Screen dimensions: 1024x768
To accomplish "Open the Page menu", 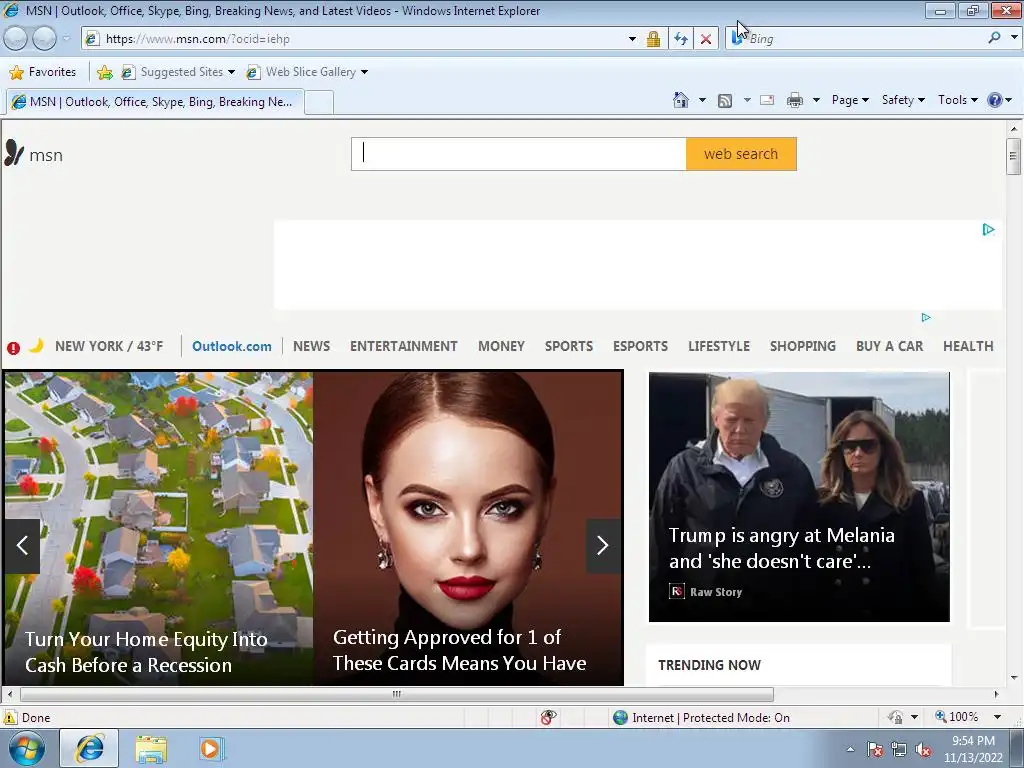I will [850, 100].
